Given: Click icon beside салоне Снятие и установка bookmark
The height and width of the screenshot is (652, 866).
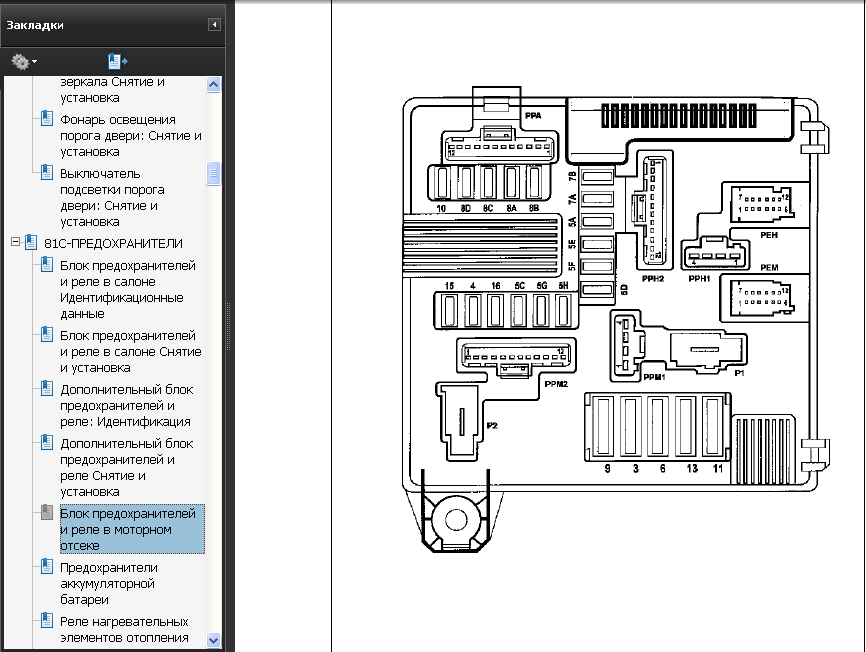Looking at the screenshot, I should click(47, 335).
